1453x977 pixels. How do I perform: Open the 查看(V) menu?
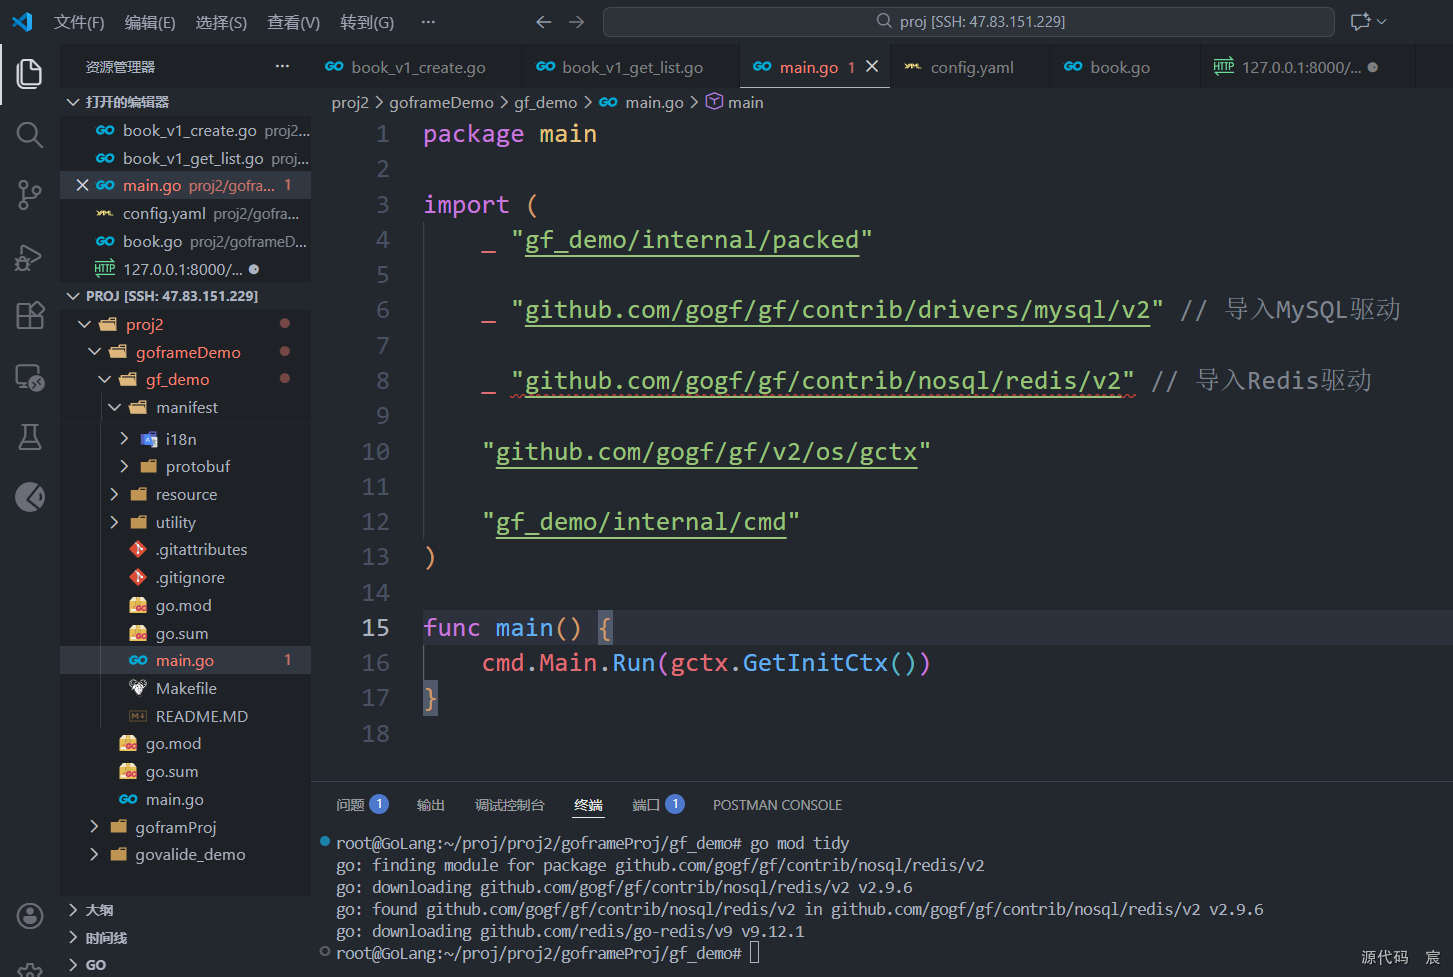tap(293, 22)
